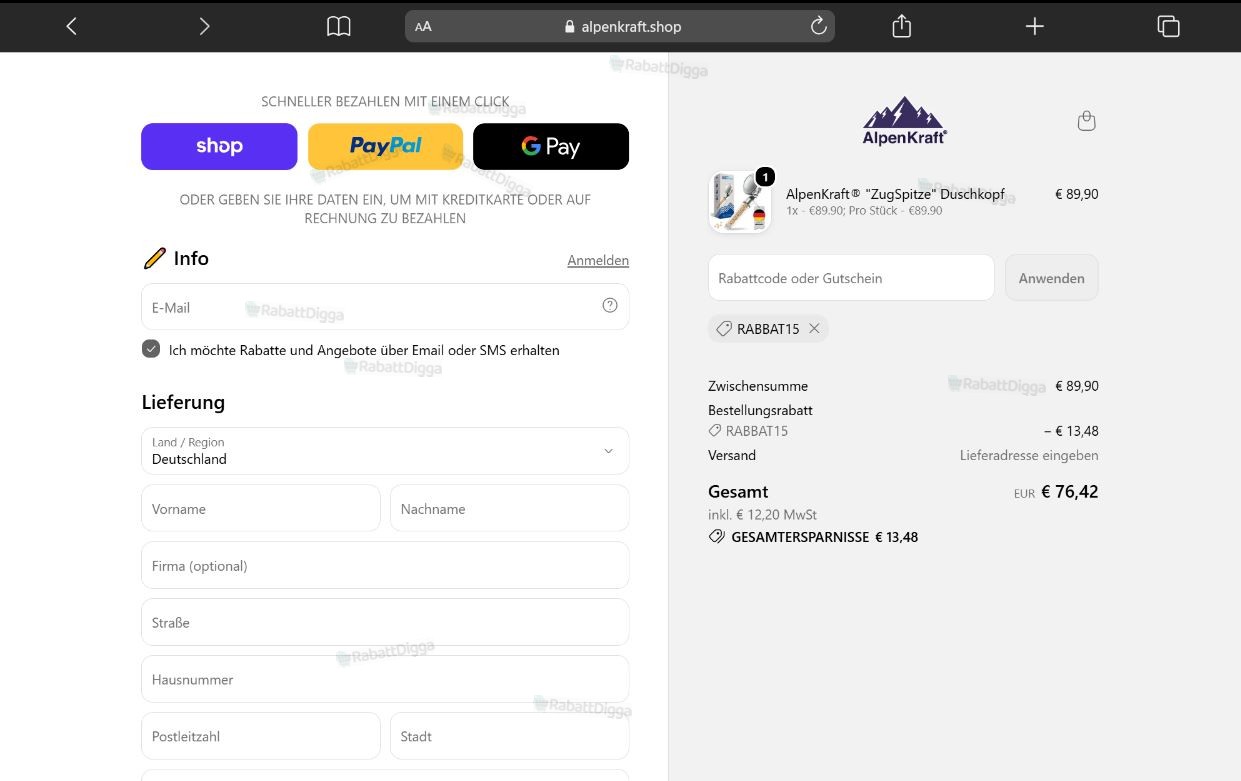Click the Anwenden discount apply button
This screenshot has width=1241, height=781.
pyautogui.click(x=1052, y=278)
